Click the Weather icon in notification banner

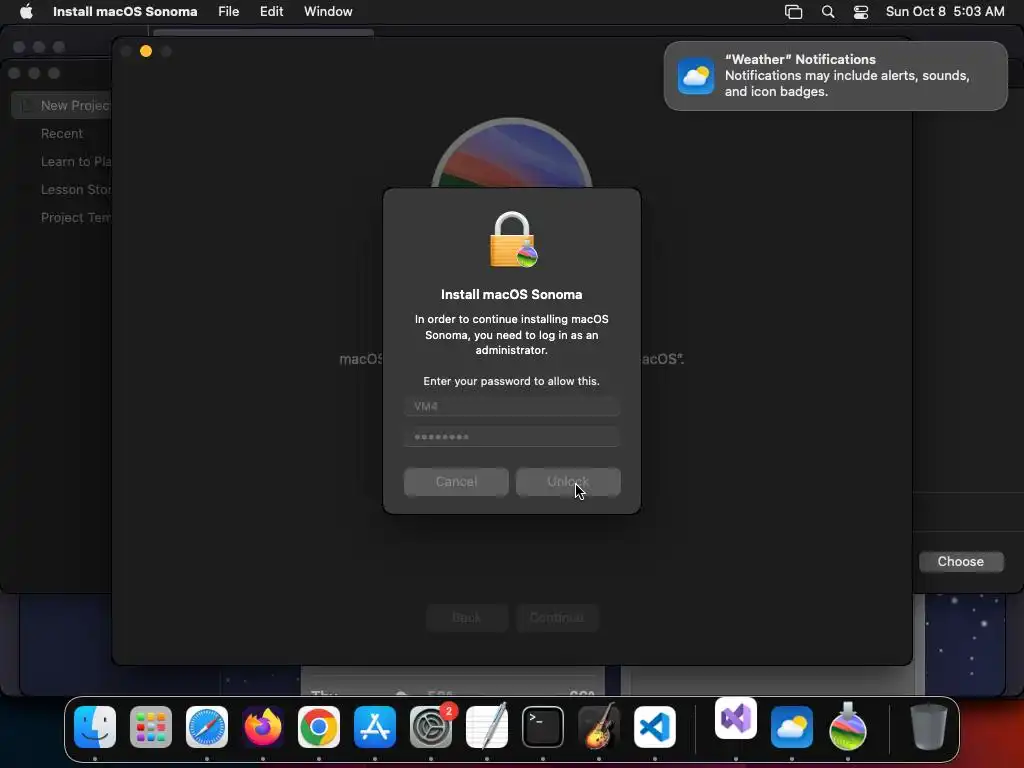click(x=696, y=76)
